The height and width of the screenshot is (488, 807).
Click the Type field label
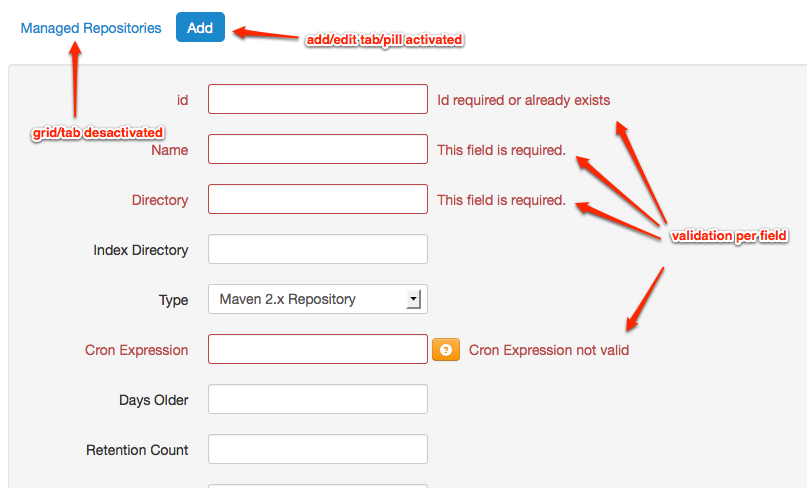click(173, 300)
